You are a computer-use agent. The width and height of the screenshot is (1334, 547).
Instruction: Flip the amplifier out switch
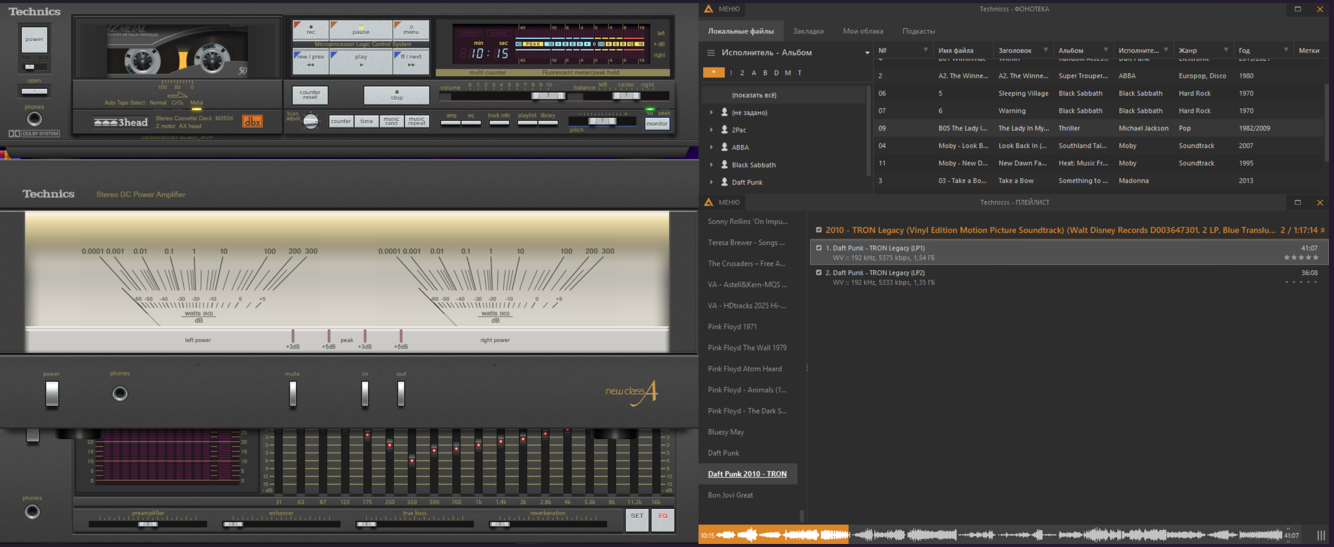(401, 394)
